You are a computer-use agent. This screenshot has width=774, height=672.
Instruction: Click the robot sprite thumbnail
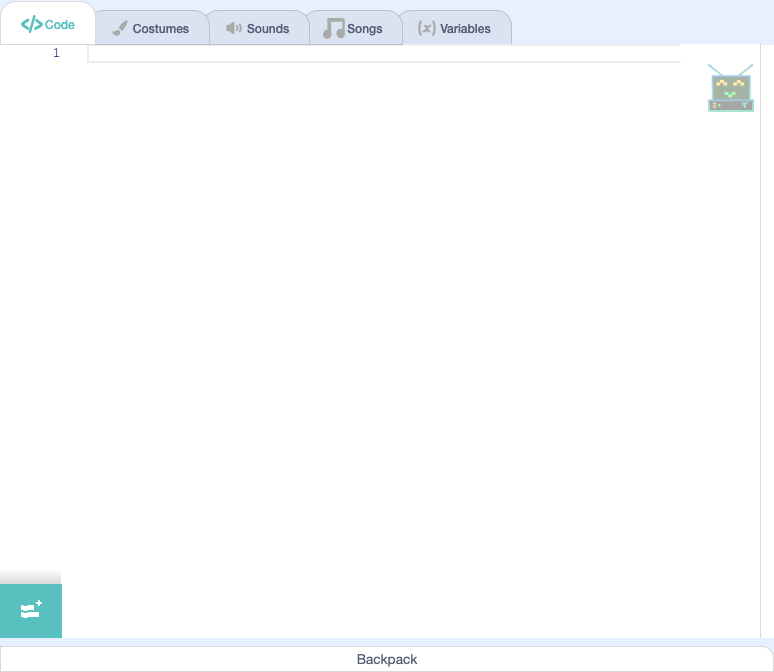[731, 88]
